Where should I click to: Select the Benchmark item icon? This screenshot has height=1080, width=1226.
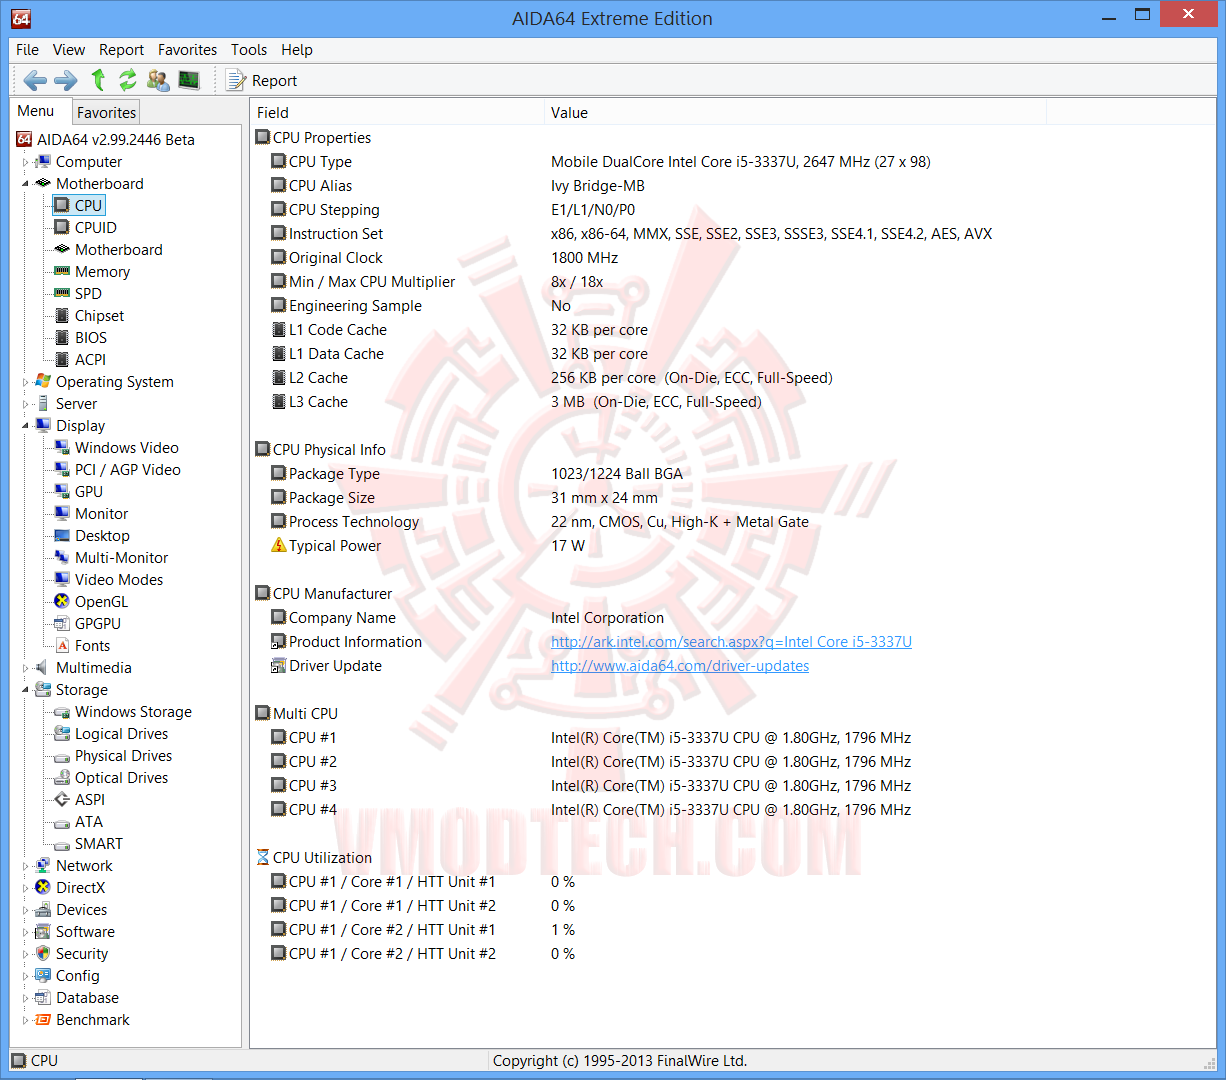43,1020
